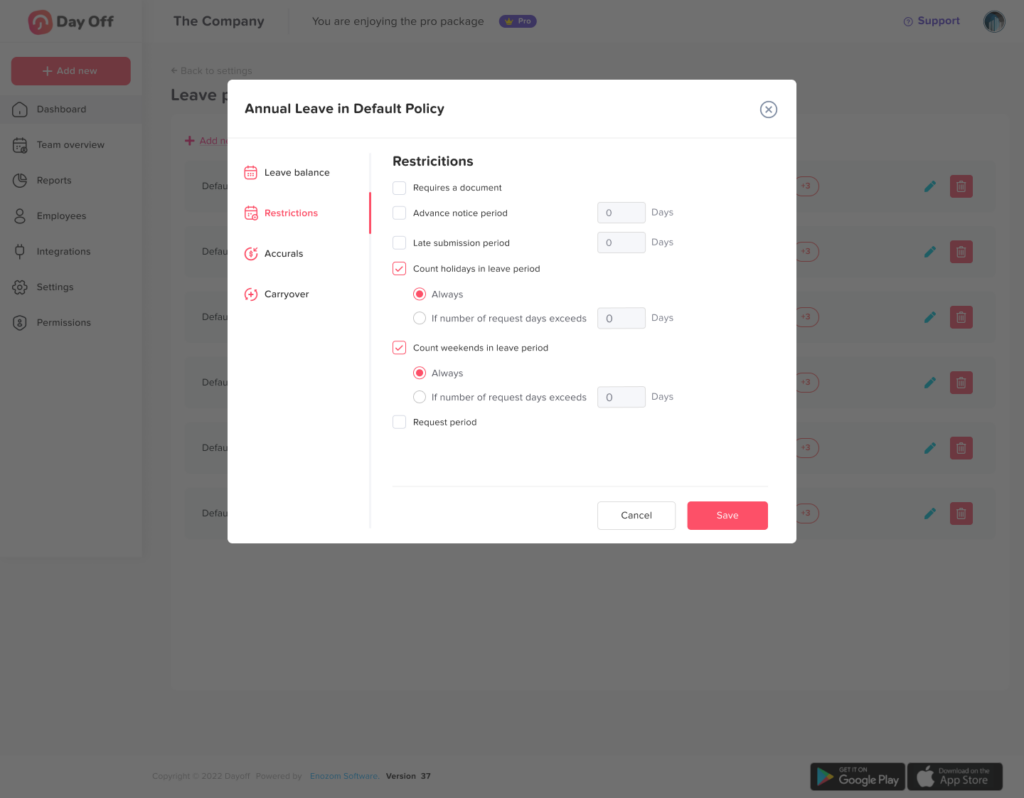Click the Late submission days field
This screenshot has height=798, width=1024.
click(x=621, y=242)
